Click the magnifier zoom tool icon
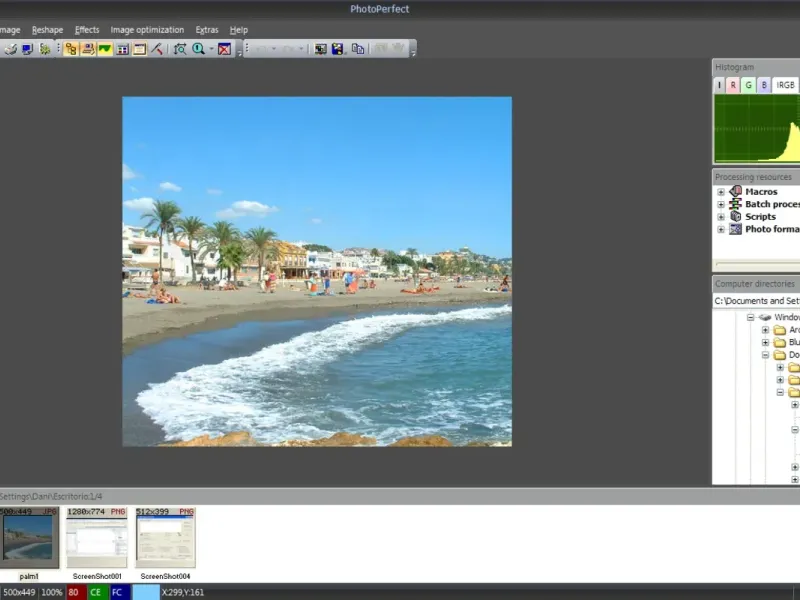 coord(198,48)
